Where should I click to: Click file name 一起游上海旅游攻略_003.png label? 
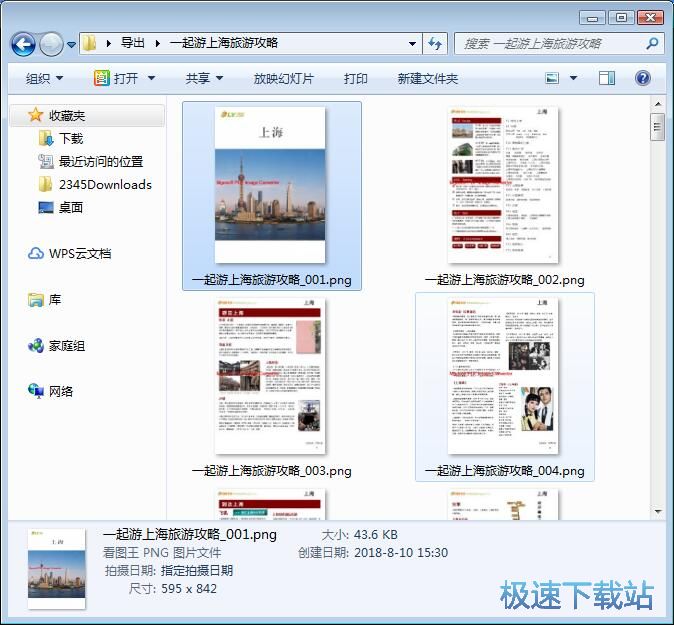click(x=272, y=471)
